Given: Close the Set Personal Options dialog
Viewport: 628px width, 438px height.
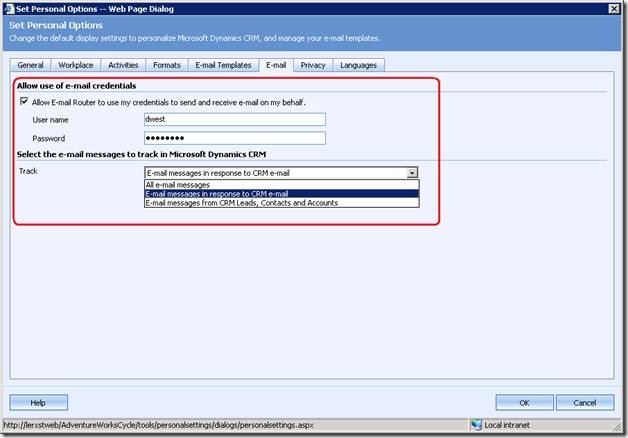Looking at the screenshot, I should (614, 8).
